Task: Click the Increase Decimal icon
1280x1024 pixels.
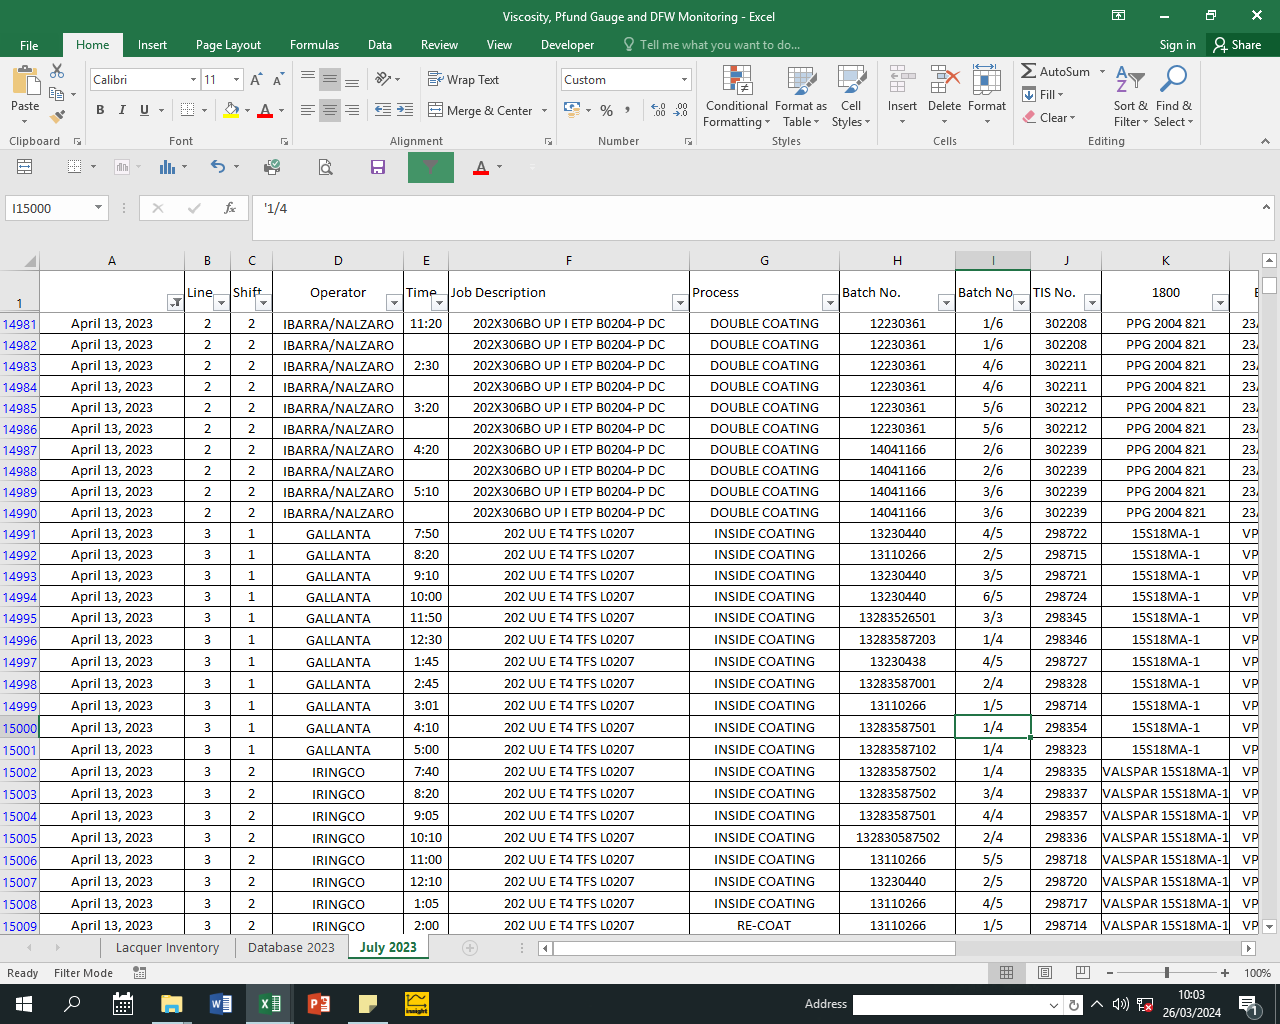Action: click(658, 110)
